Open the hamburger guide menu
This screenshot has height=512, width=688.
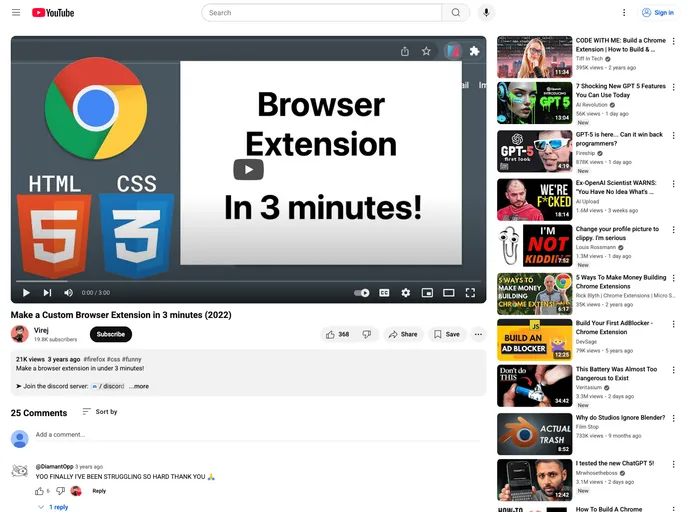[x=16, y=12]
